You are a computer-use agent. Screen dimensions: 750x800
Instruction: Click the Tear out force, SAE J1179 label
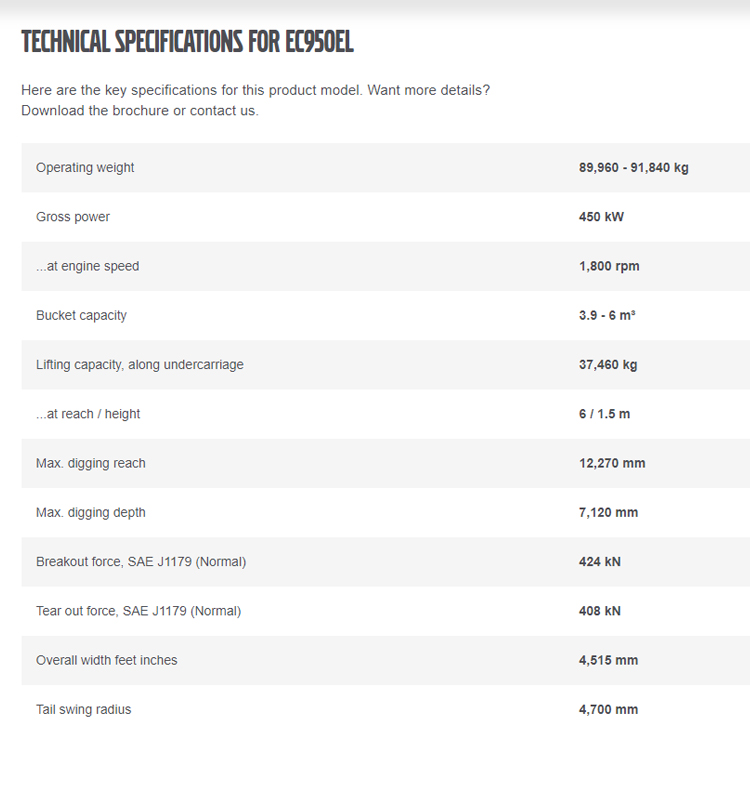(x=138, y=611)
